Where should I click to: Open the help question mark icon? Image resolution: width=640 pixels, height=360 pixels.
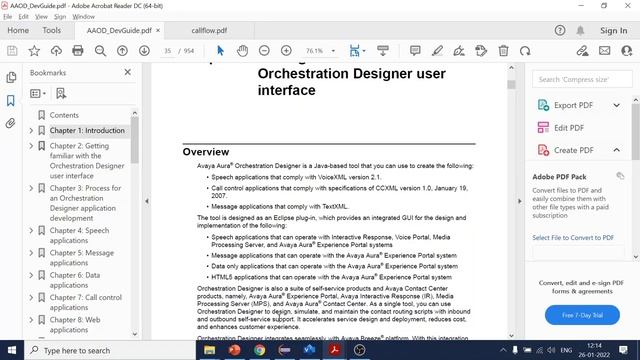560,30
